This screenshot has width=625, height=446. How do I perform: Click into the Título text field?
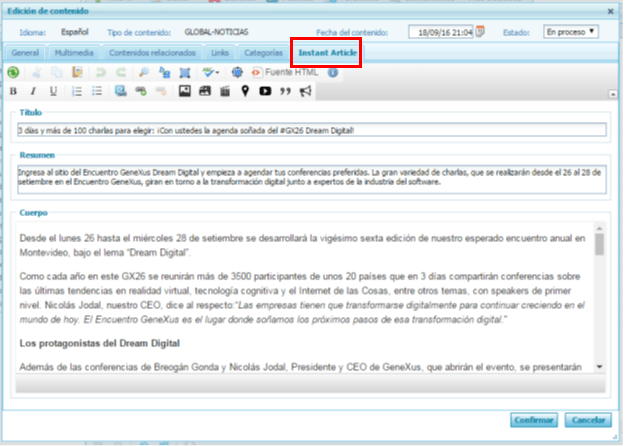(311, 129)
